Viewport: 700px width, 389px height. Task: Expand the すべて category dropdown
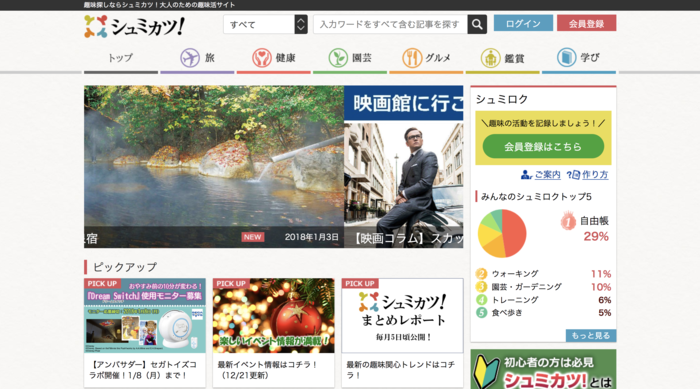tap(265, 24)
